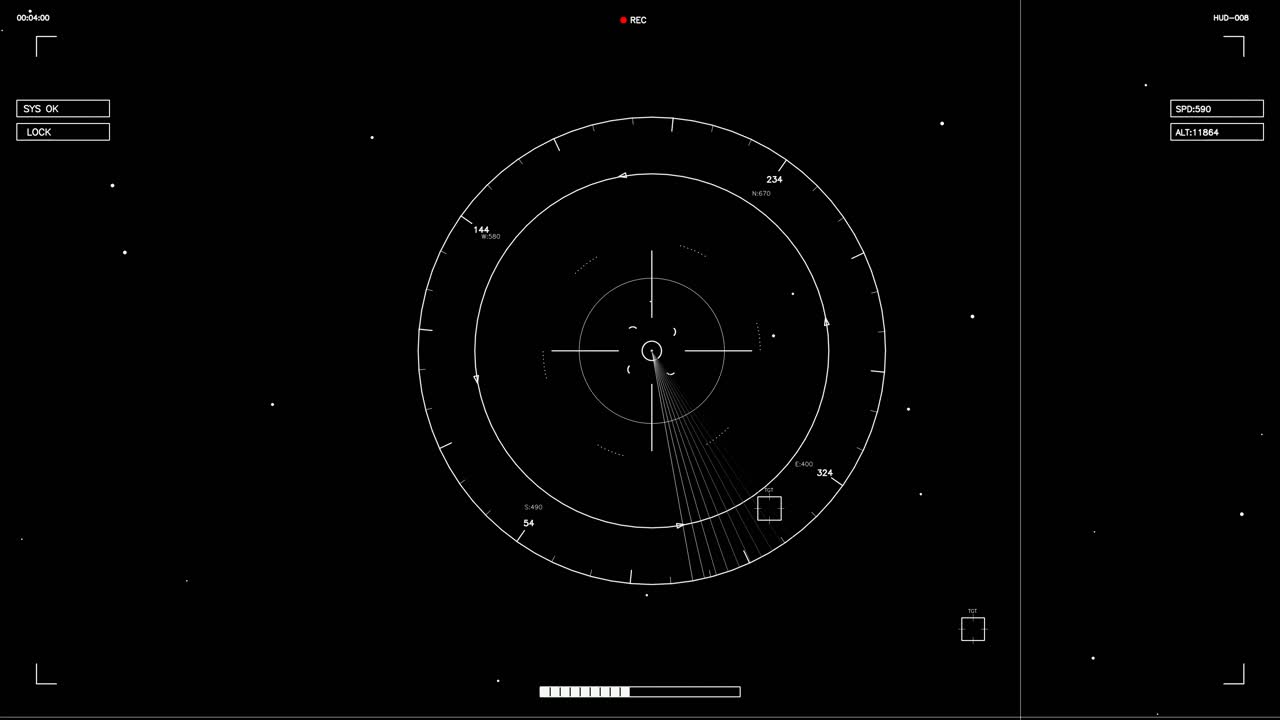Viewport: 1280px width, 720px height.
Task: Click the 00:04:00 timecode
Action: tap(33, 18)
